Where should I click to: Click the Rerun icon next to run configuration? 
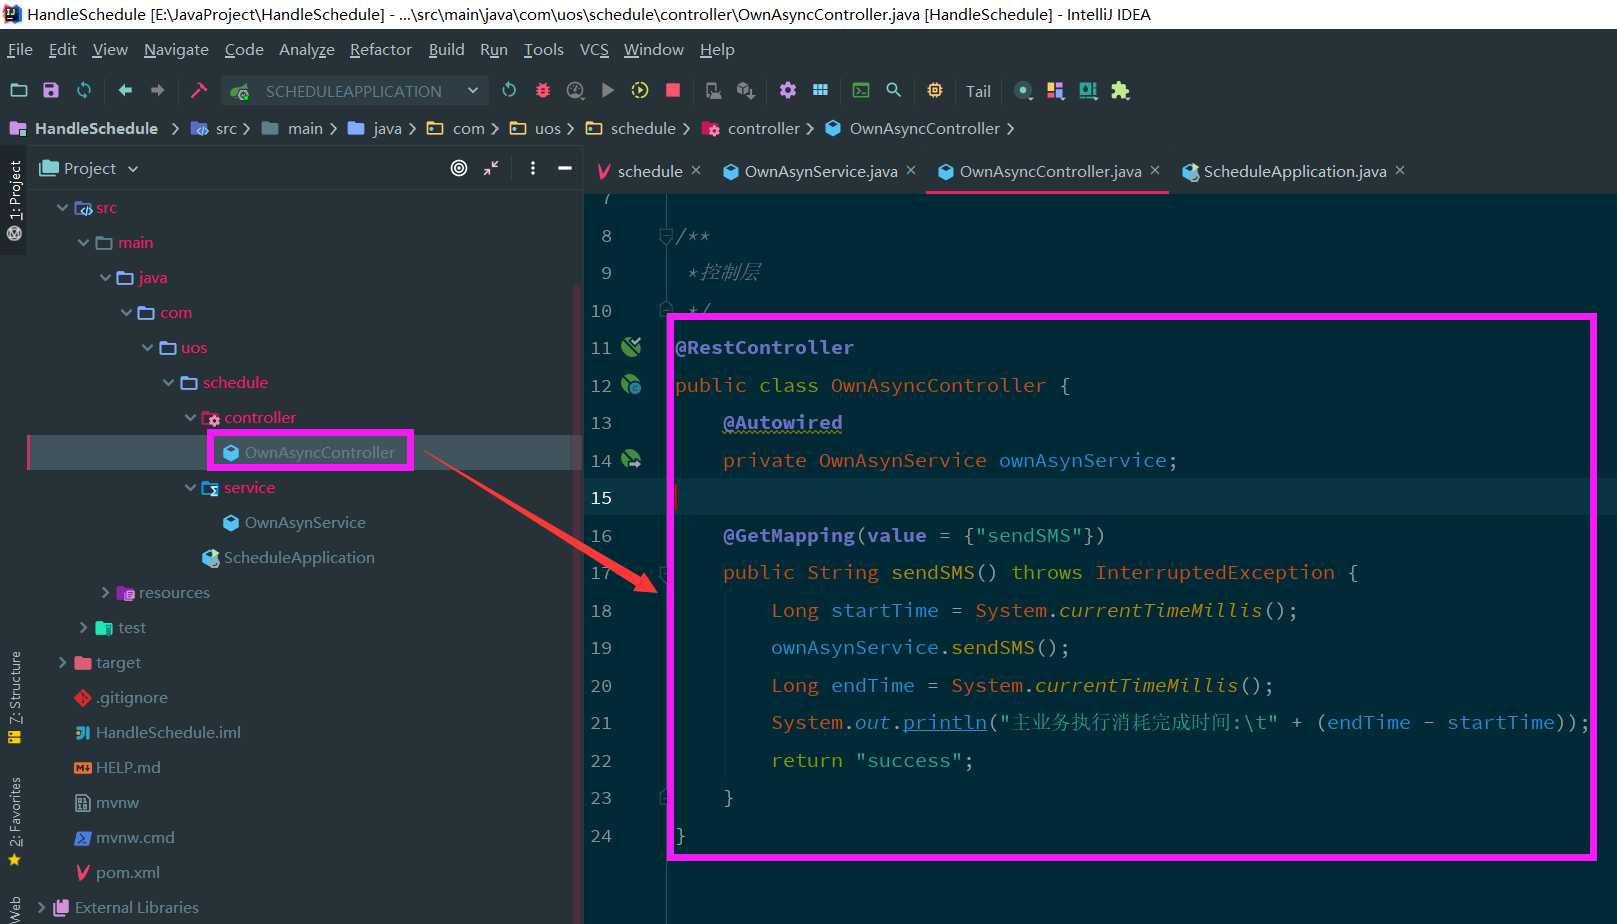[x=509, y=90]
